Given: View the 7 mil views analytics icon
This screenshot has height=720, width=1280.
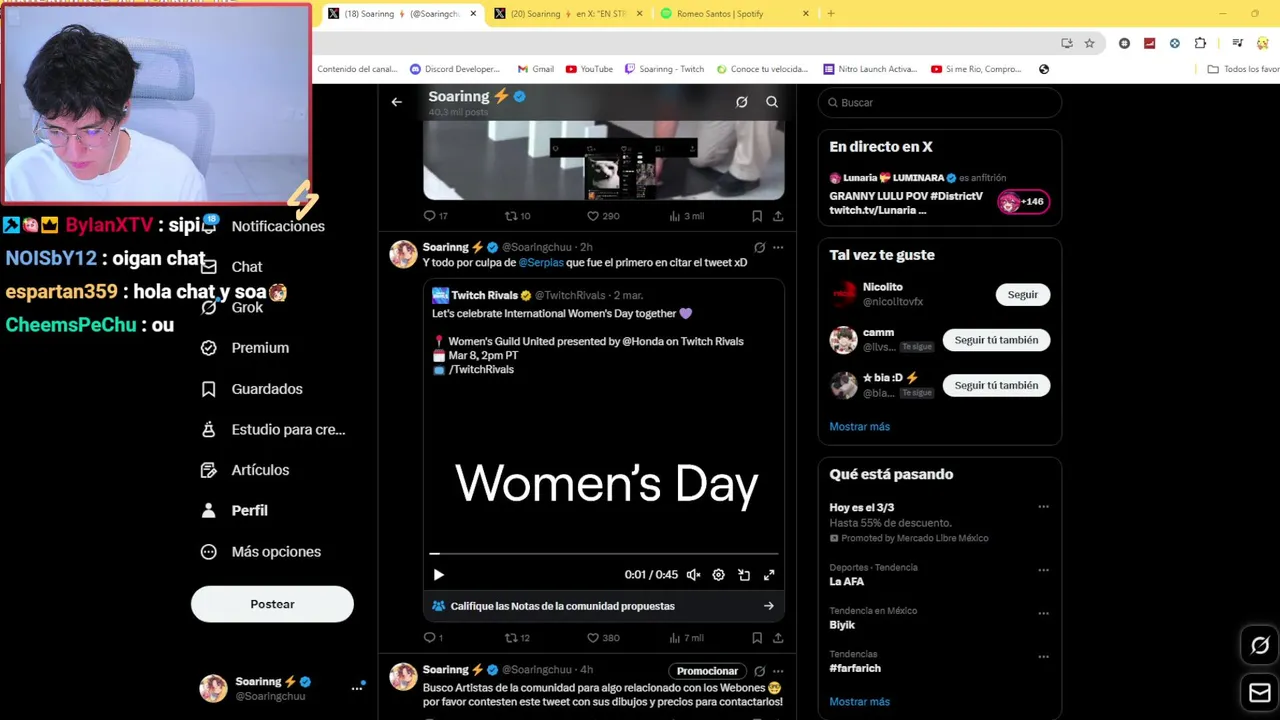Looking at the screenshot, I should coord(686,637).
